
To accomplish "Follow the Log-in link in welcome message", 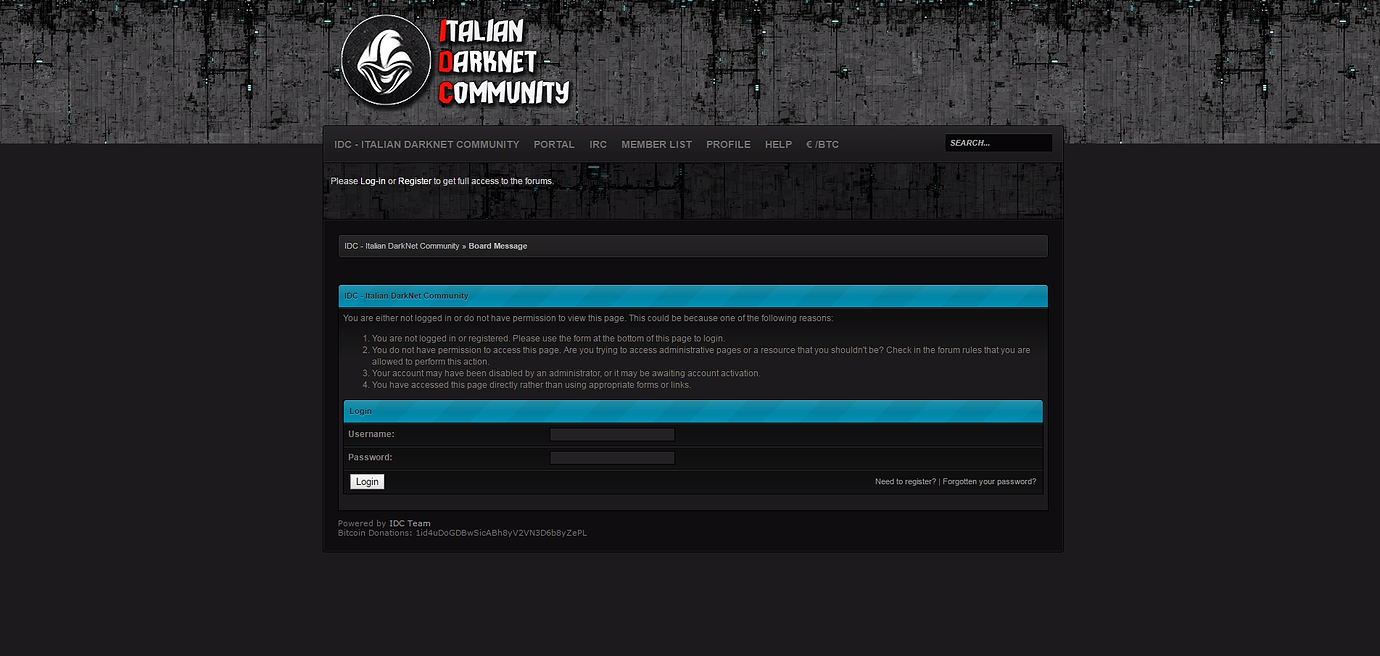I will coord(373,181).
